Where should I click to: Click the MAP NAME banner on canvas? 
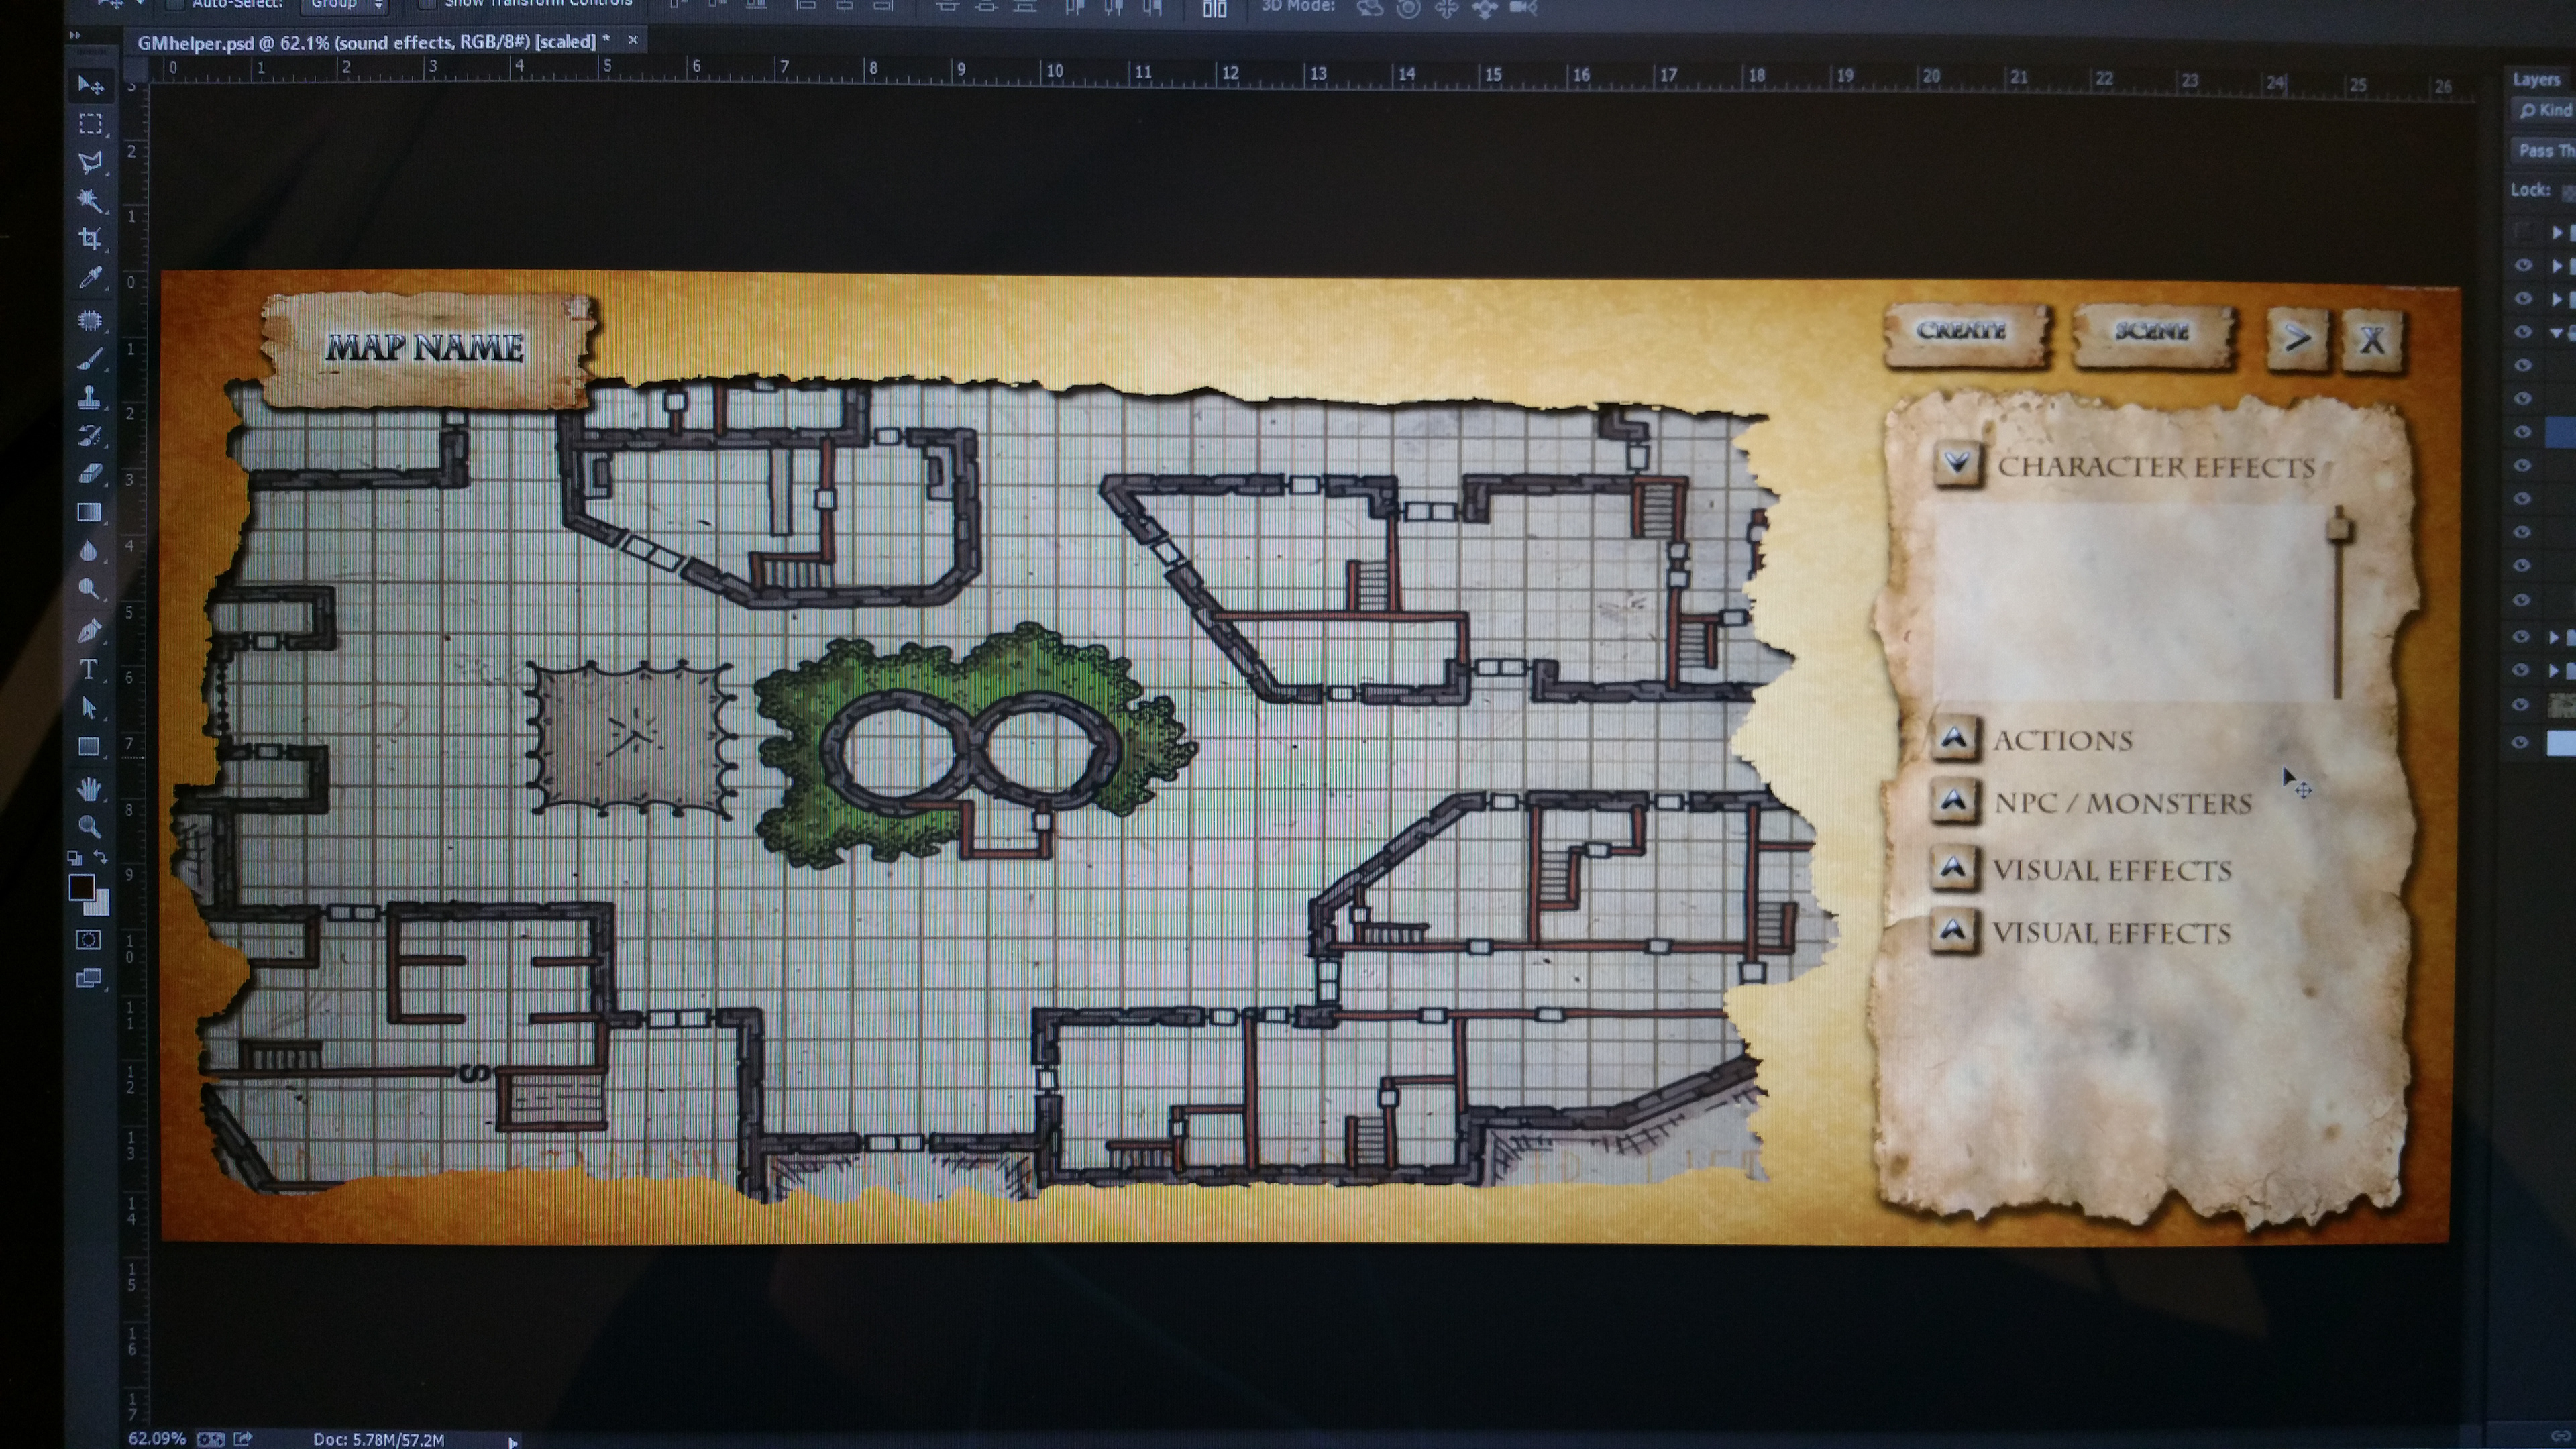click(427, 349)
